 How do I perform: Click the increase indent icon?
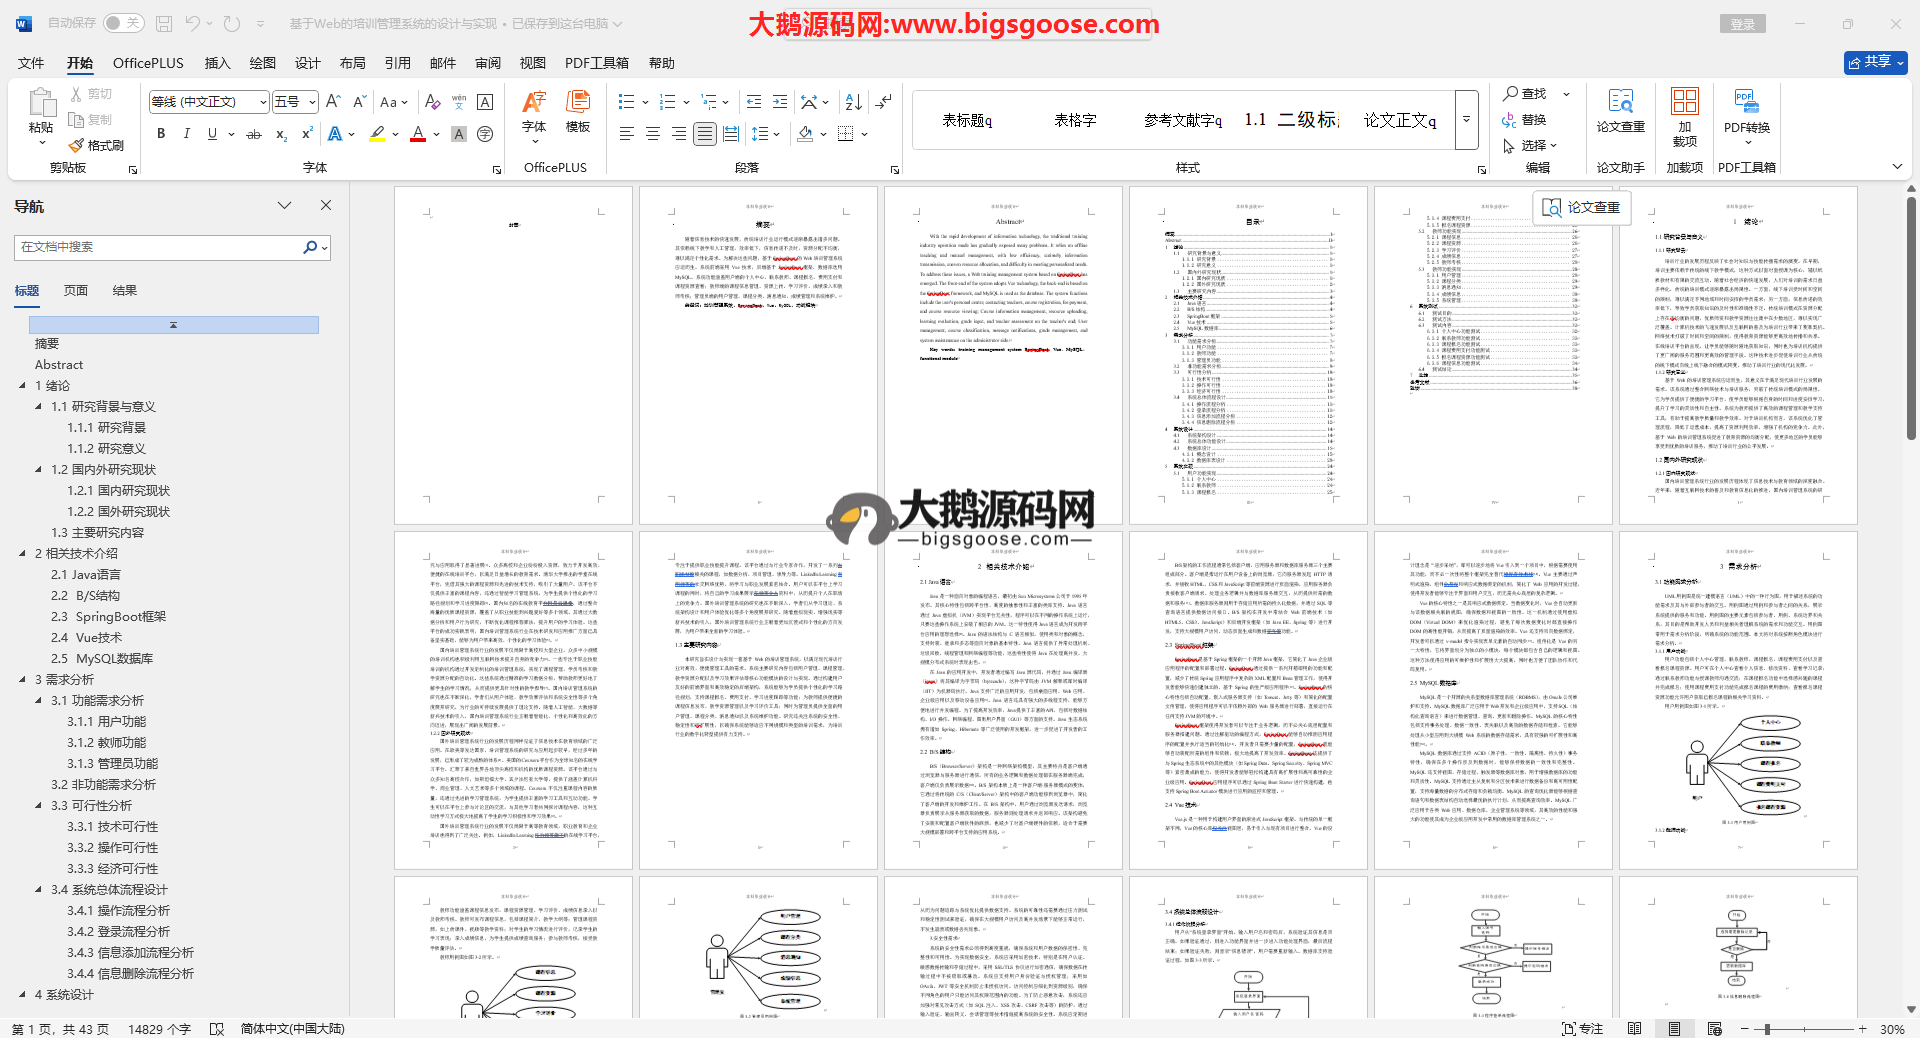(x=780, y=102)
